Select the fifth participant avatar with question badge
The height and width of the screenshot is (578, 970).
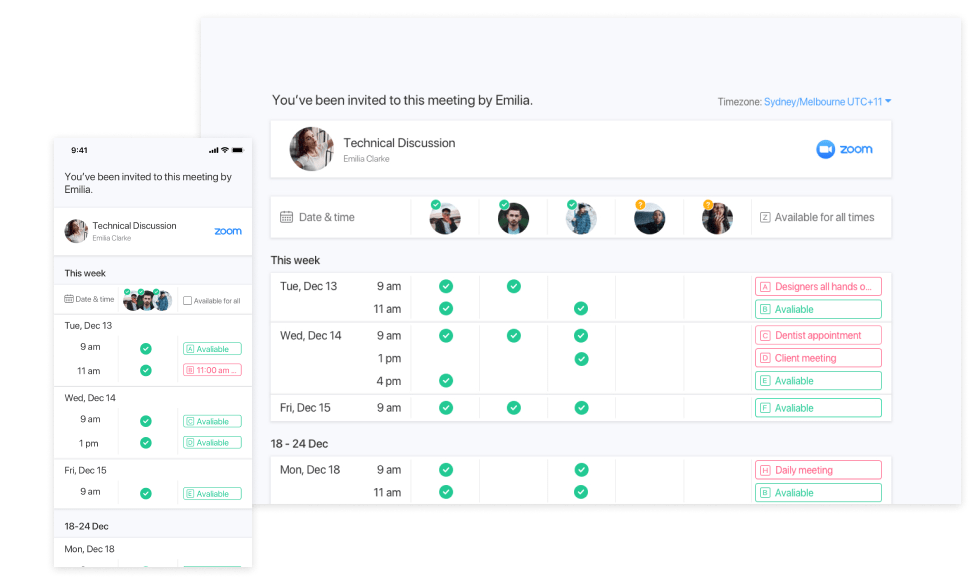point(717,218)
